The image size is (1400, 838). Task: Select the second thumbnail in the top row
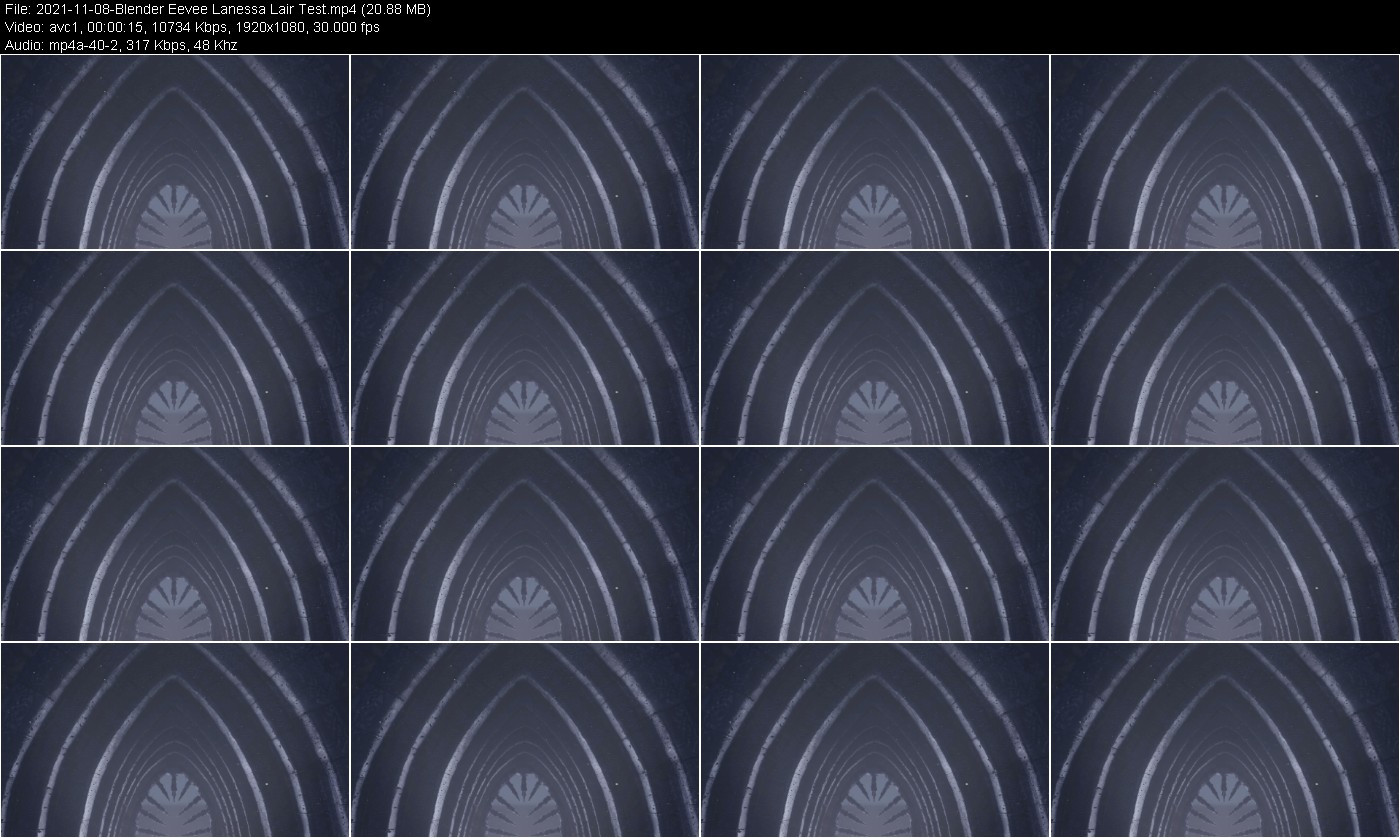pyautogui.click(x=525, y=151)
